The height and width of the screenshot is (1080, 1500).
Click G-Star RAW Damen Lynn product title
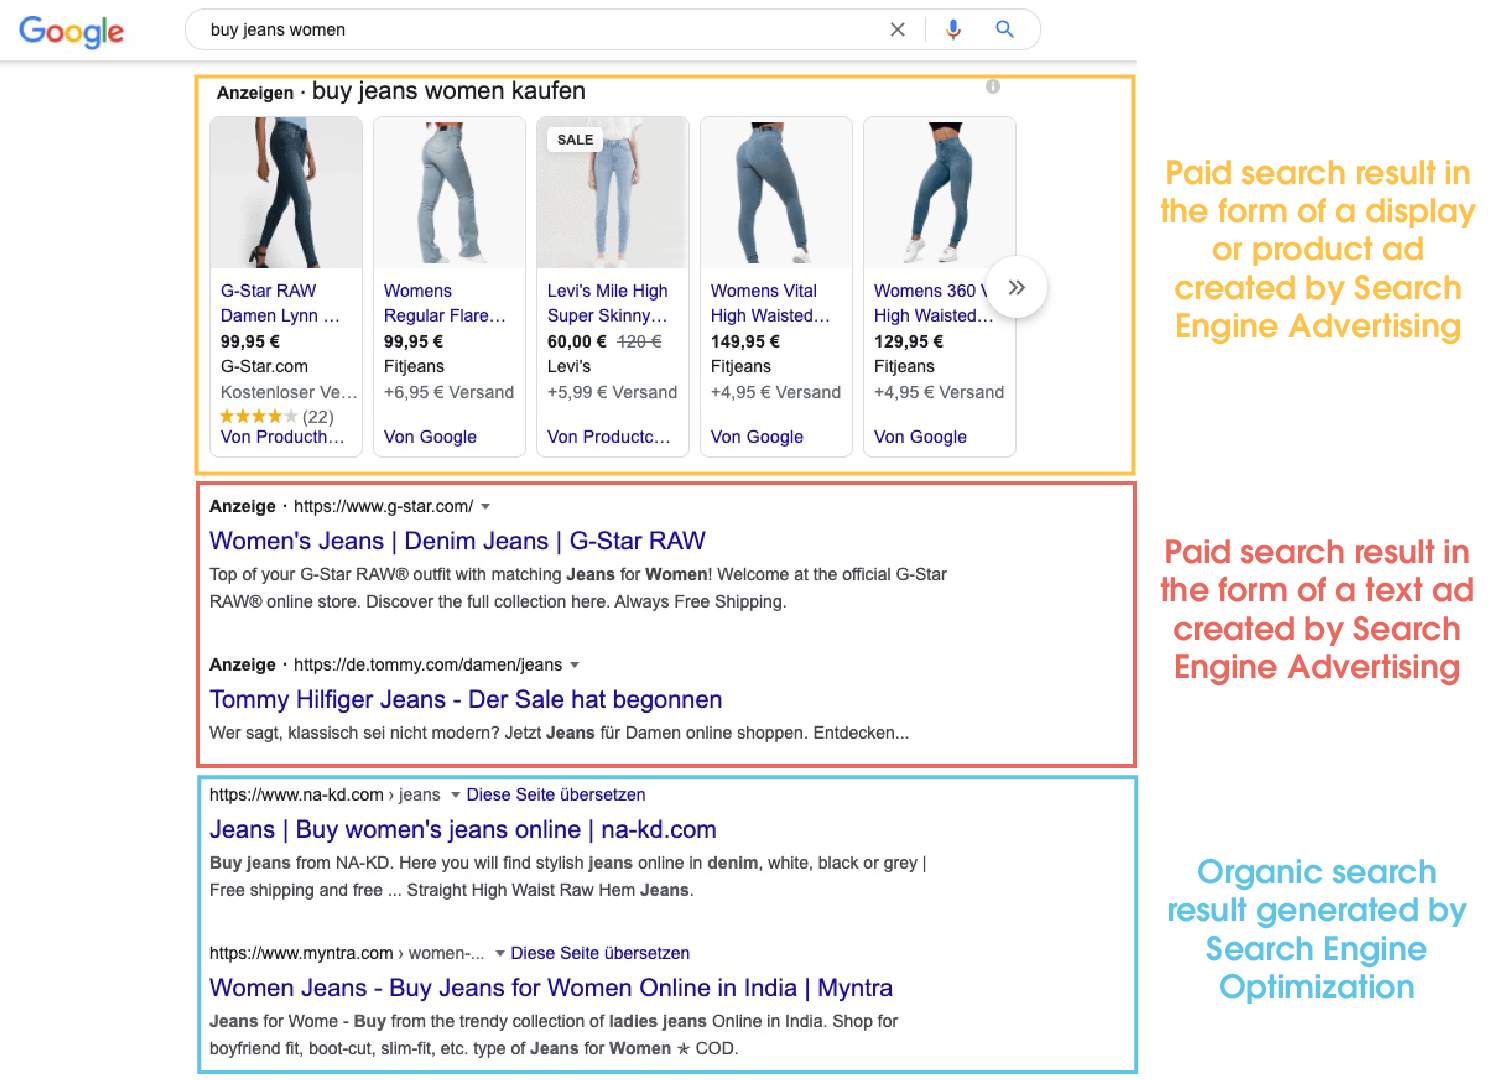(x=280, y=303)
